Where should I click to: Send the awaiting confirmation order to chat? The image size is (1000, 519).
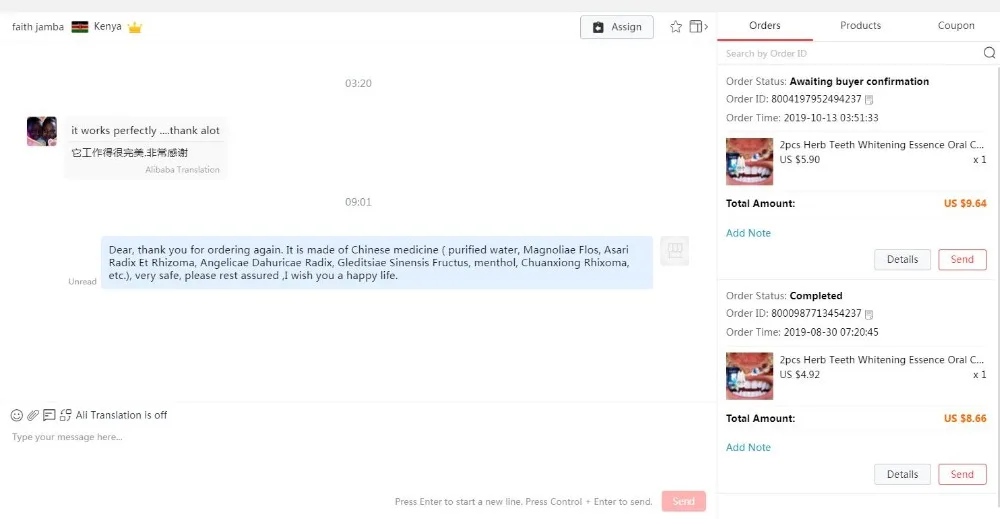(962, 260)
